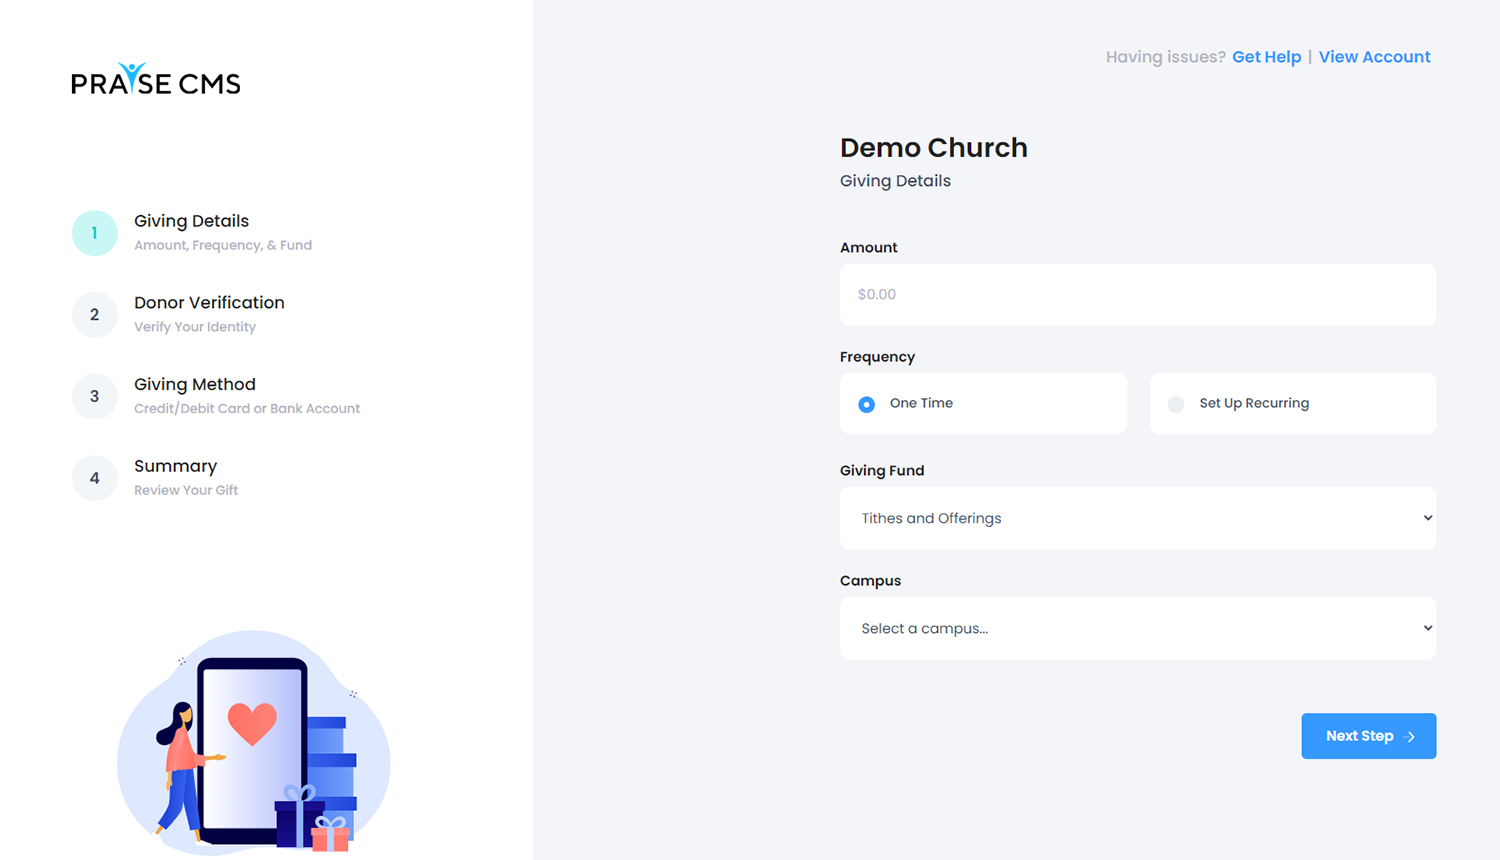1500x860 pixels.
Task: Open the View Account link
Action: click(x=1374, y=57)
